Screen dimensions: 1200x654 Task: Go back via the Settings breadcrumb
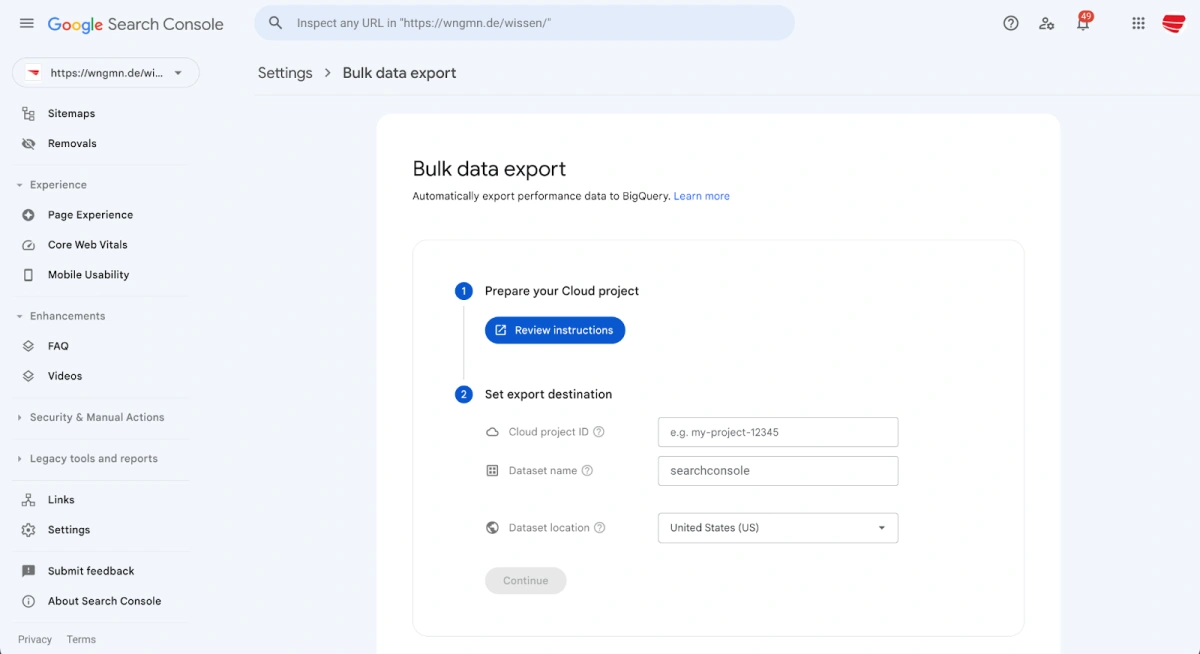click(285, 72)
